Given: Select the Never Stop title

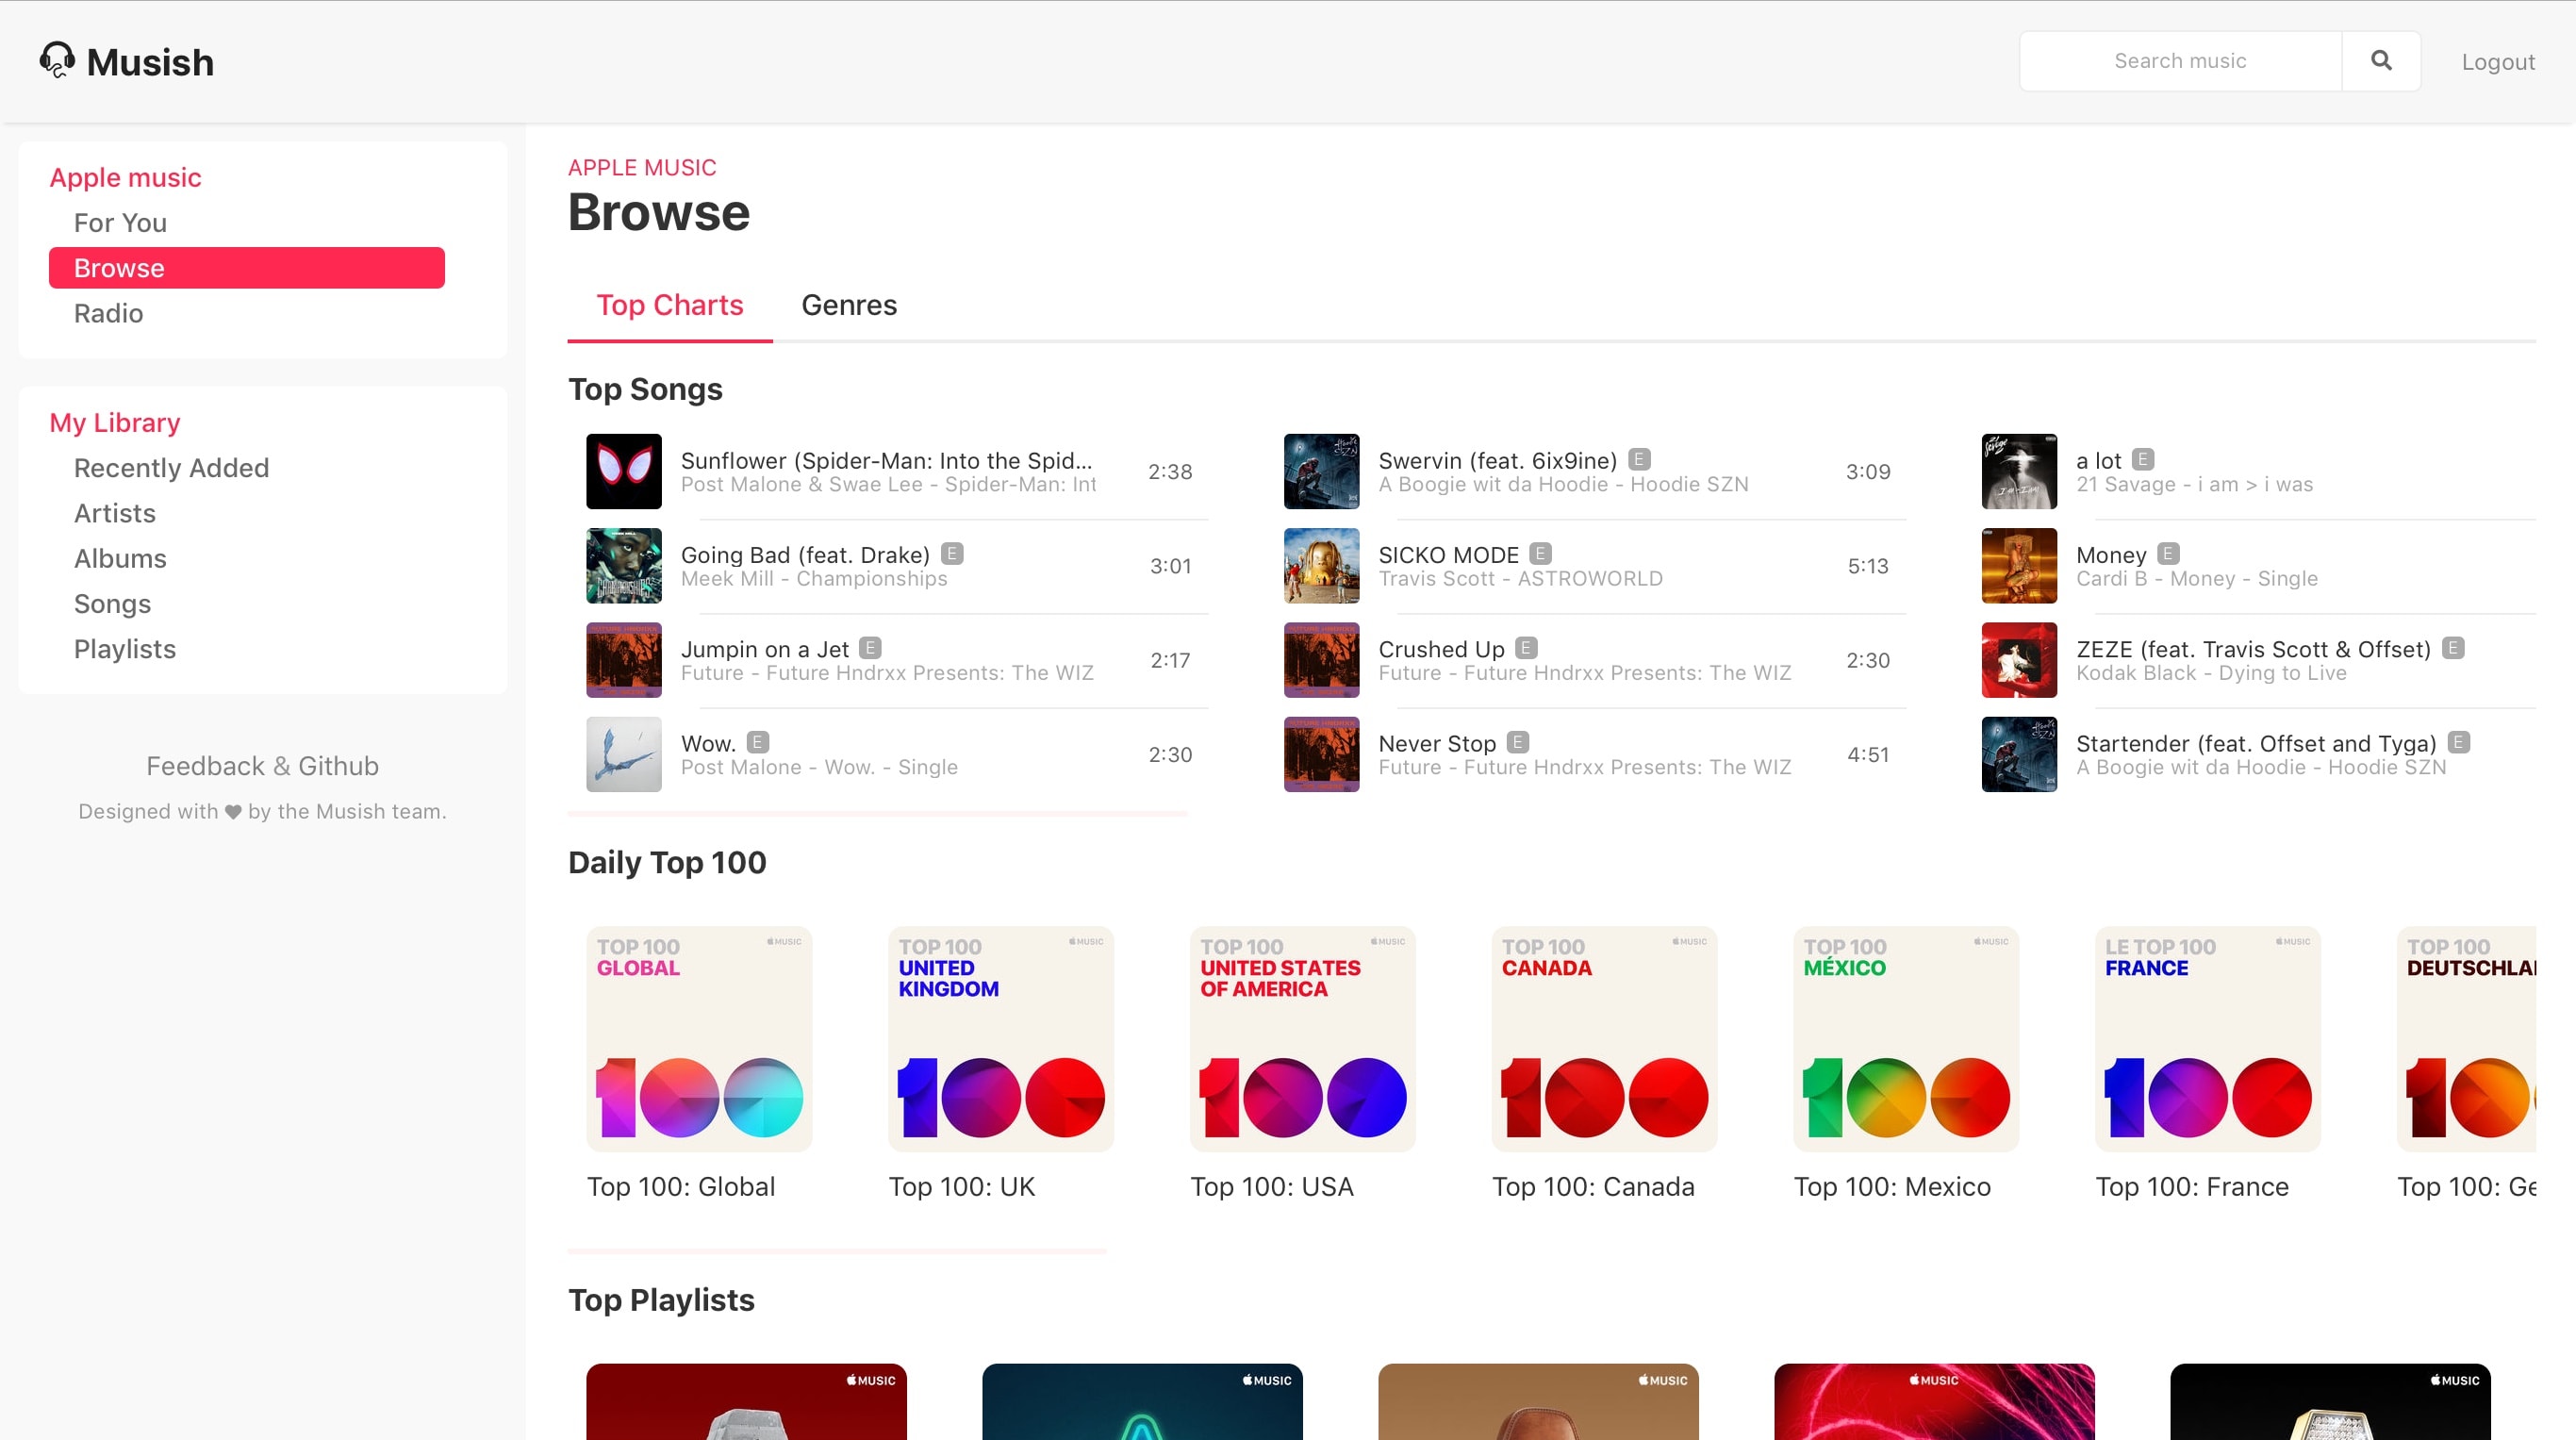Looking at the screenshot, I should click(1437, 743).
